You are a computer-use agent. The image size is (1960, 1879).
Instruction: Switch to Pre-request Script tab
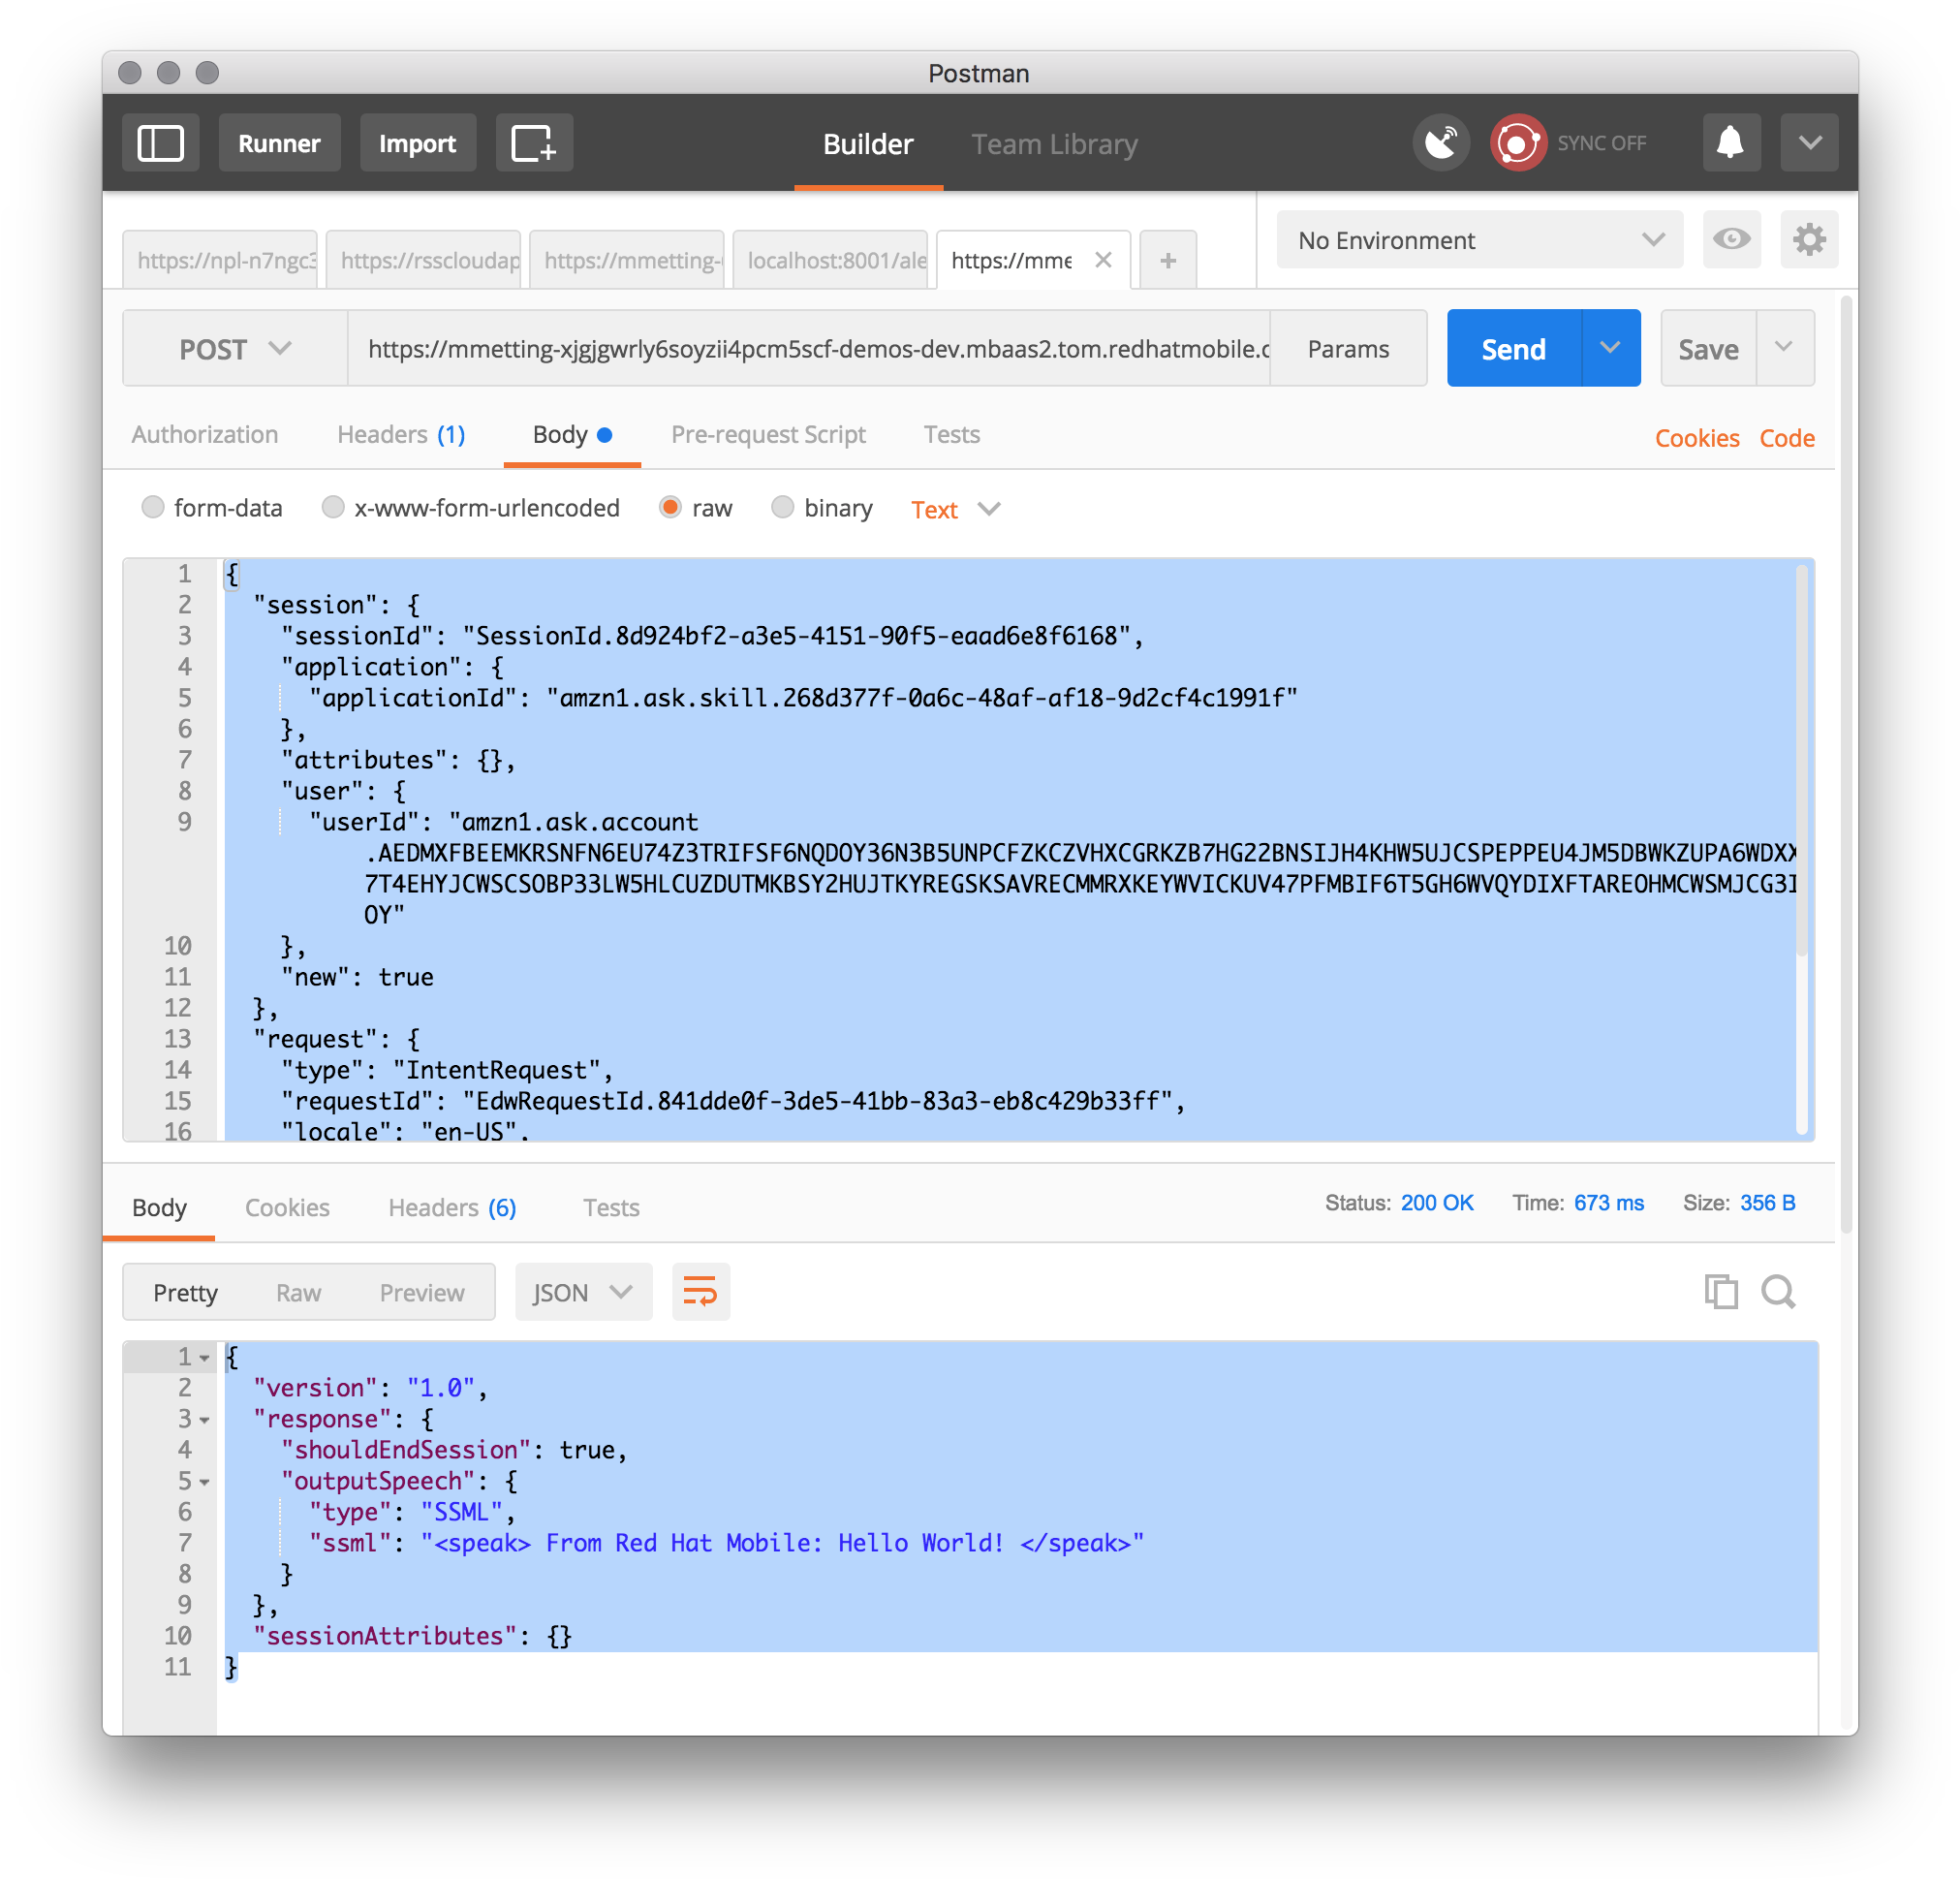click(x=768, y=434)
